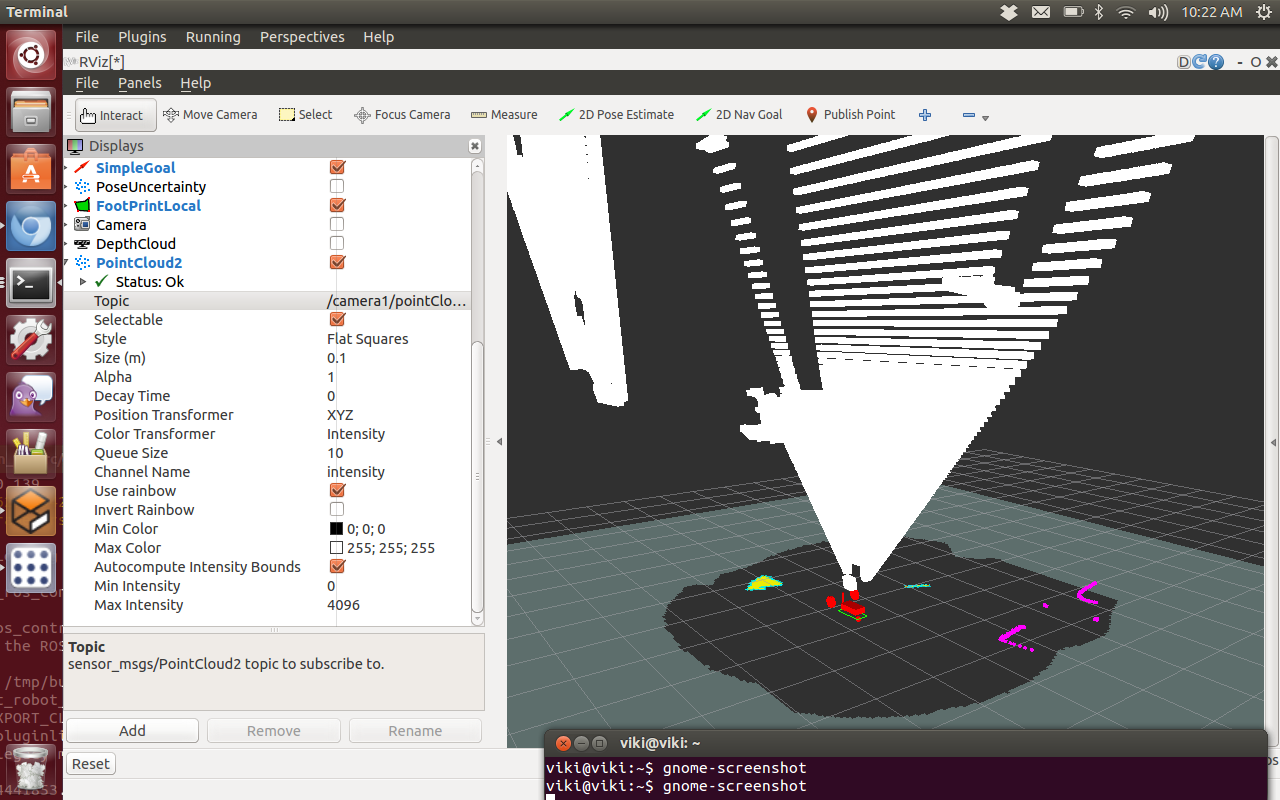Image resolution: width=1280 pixels, height=800 pixels.
Task: Start the 2D Pose Estimate tool
Action: click(x=616, y=115)
